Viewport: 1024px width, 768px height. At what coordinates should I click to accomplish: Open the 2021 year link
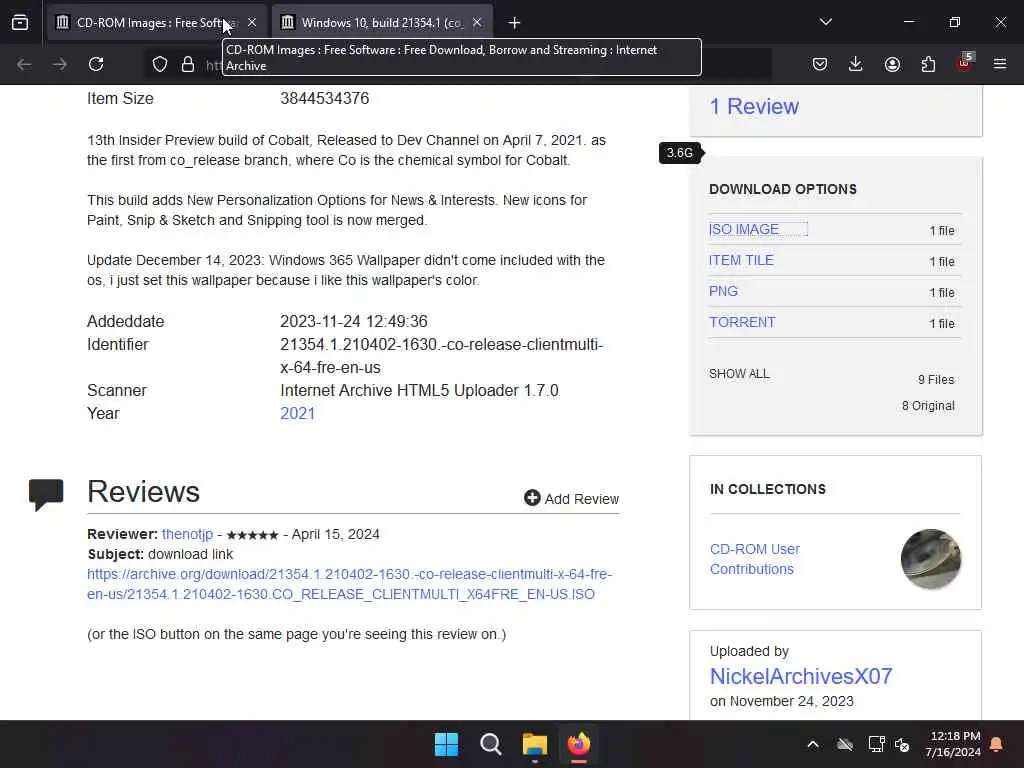[298, 413]
